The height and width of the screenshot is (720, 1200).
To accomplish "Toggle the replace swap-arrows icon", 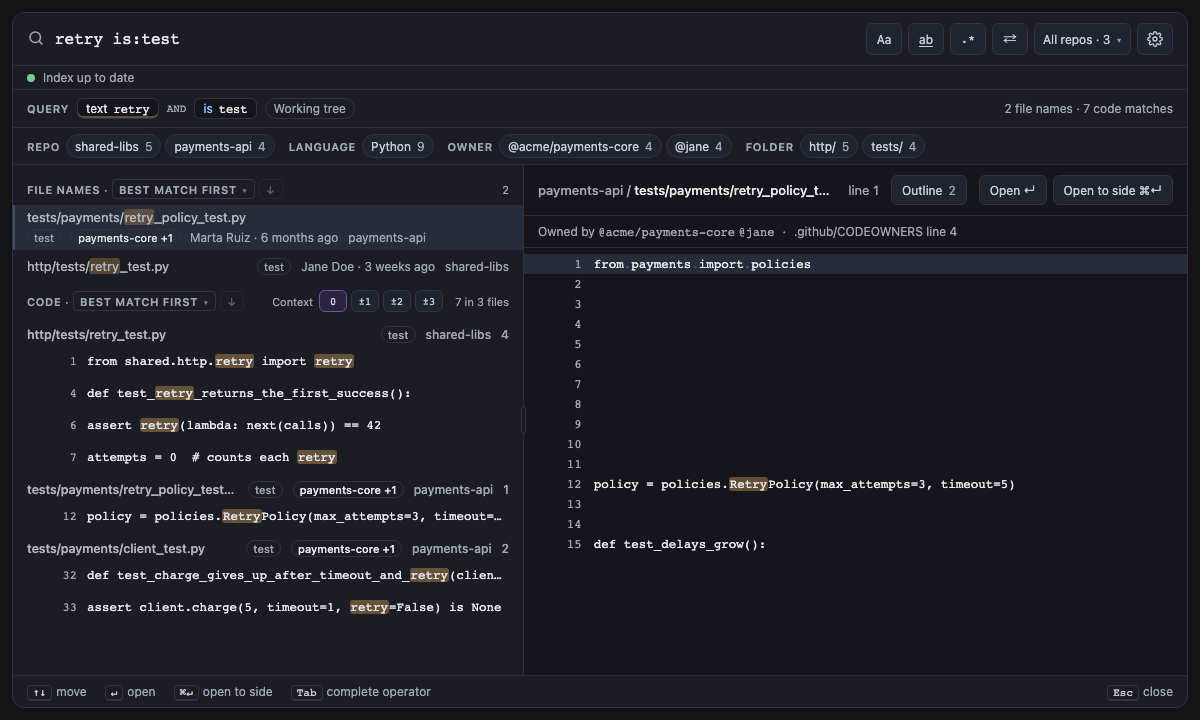I will [x=1010, y=39].
